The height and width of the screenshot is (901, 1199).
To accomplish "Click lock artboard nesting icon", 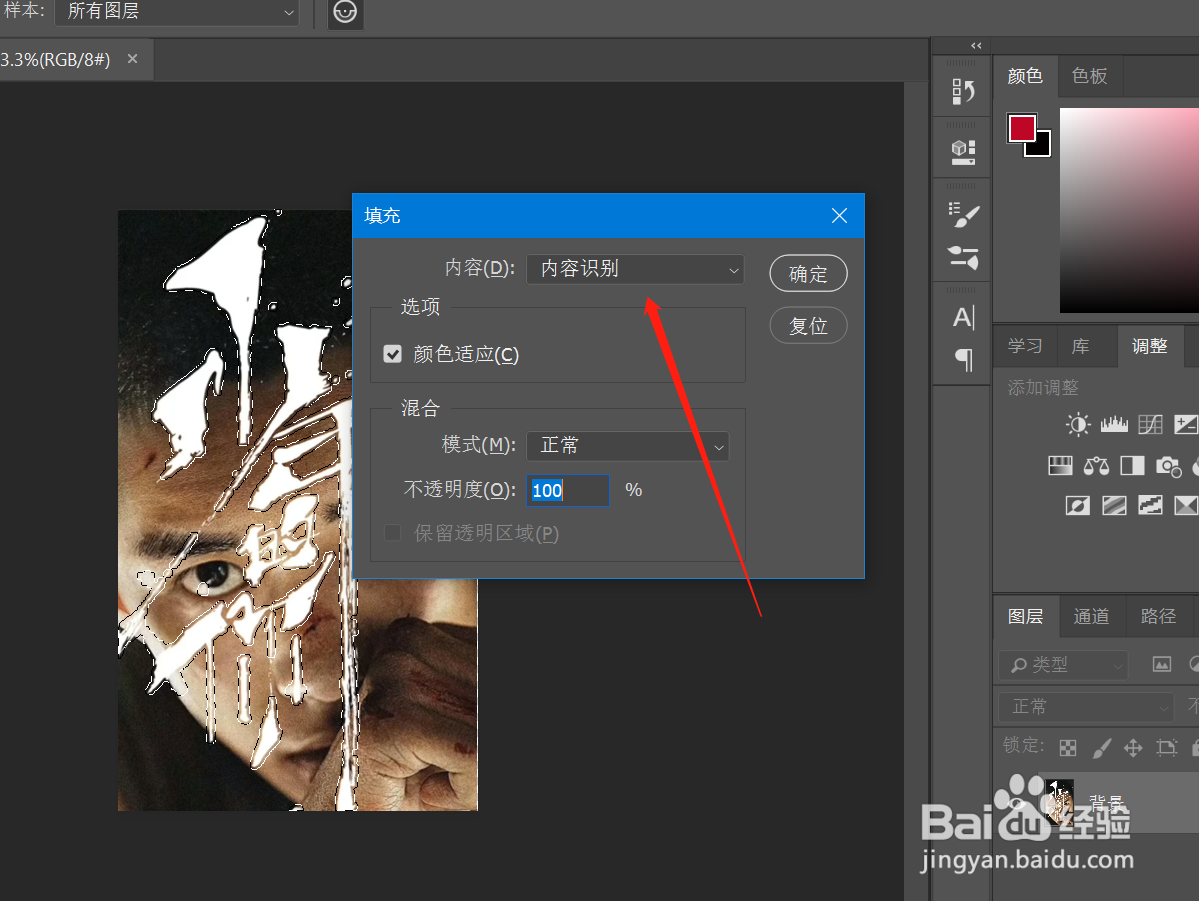I will (1167, 747).
